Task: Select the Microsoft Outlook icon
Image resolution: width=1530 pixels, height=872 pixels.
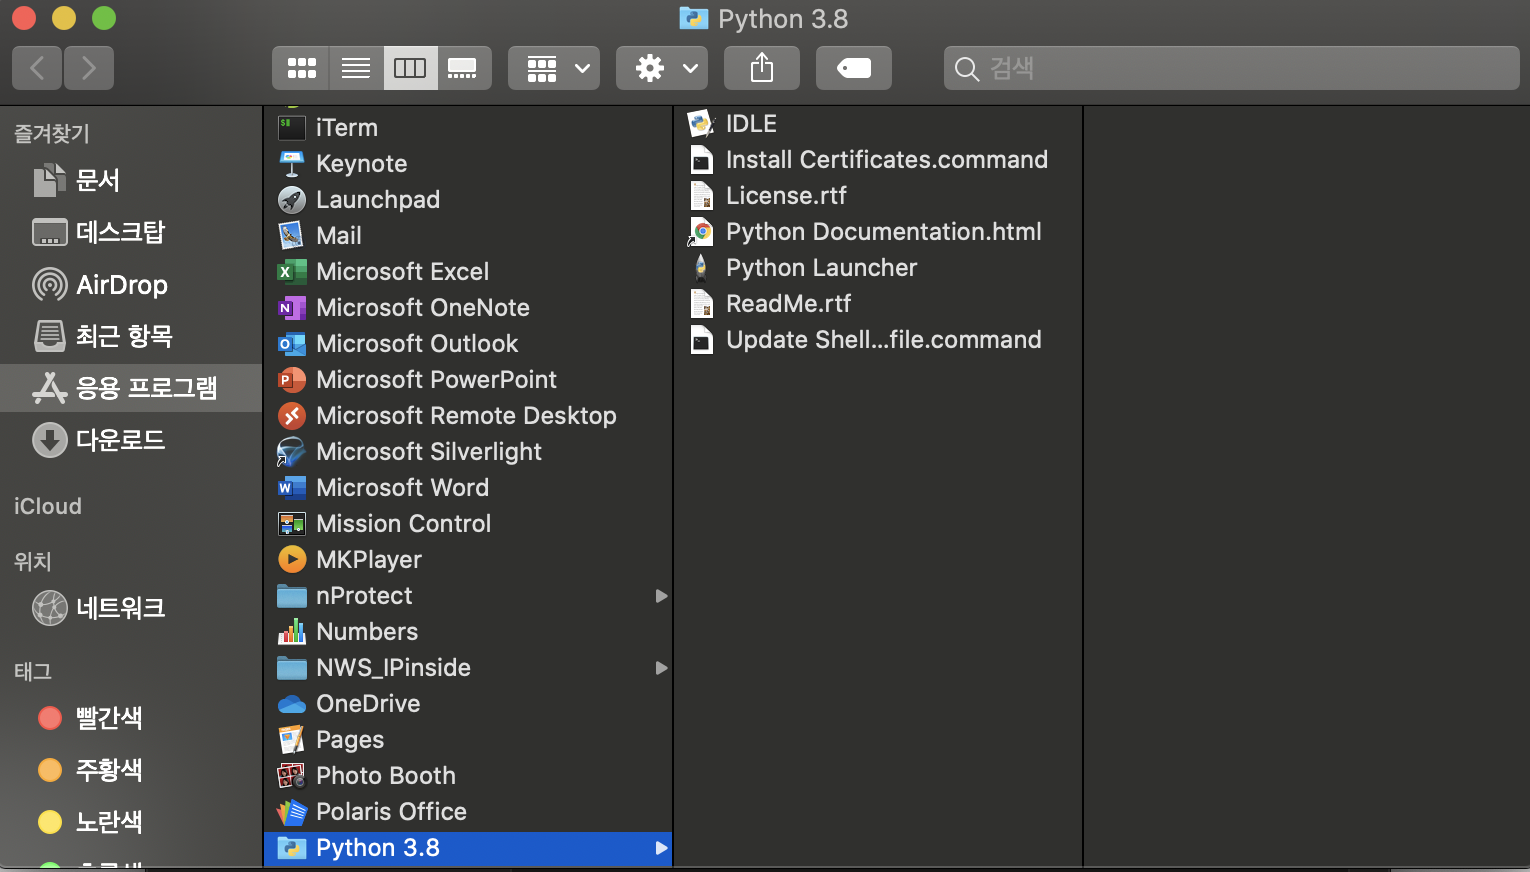Action: 291,344
